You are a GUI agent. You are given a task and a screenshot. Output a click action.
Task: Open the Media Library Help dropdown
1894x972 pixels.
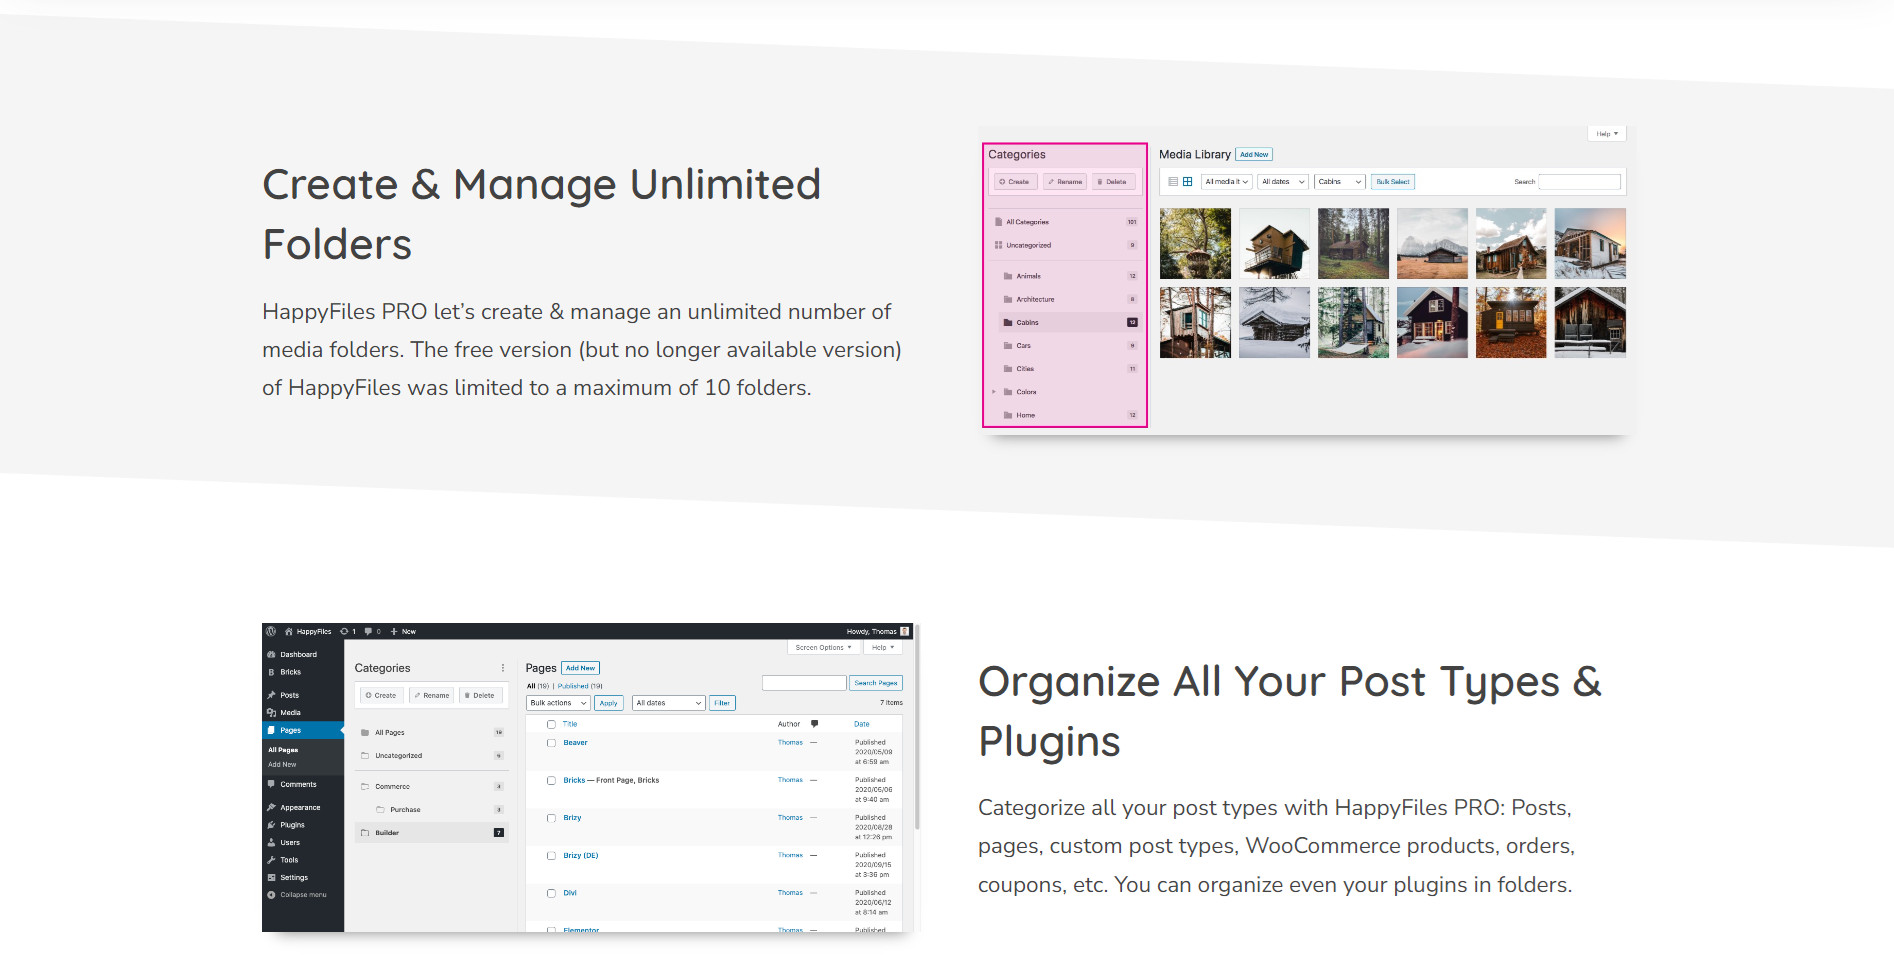(x=1607, y=133)
